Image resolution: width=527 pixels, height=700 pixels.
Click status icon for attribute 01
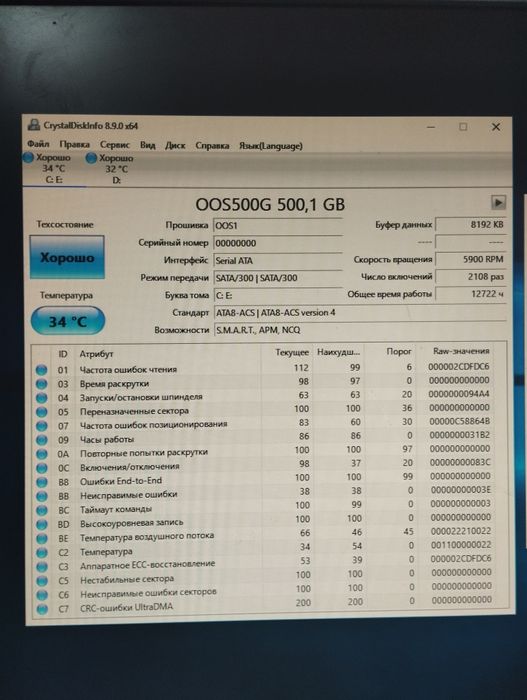click(x=41, y=370)
